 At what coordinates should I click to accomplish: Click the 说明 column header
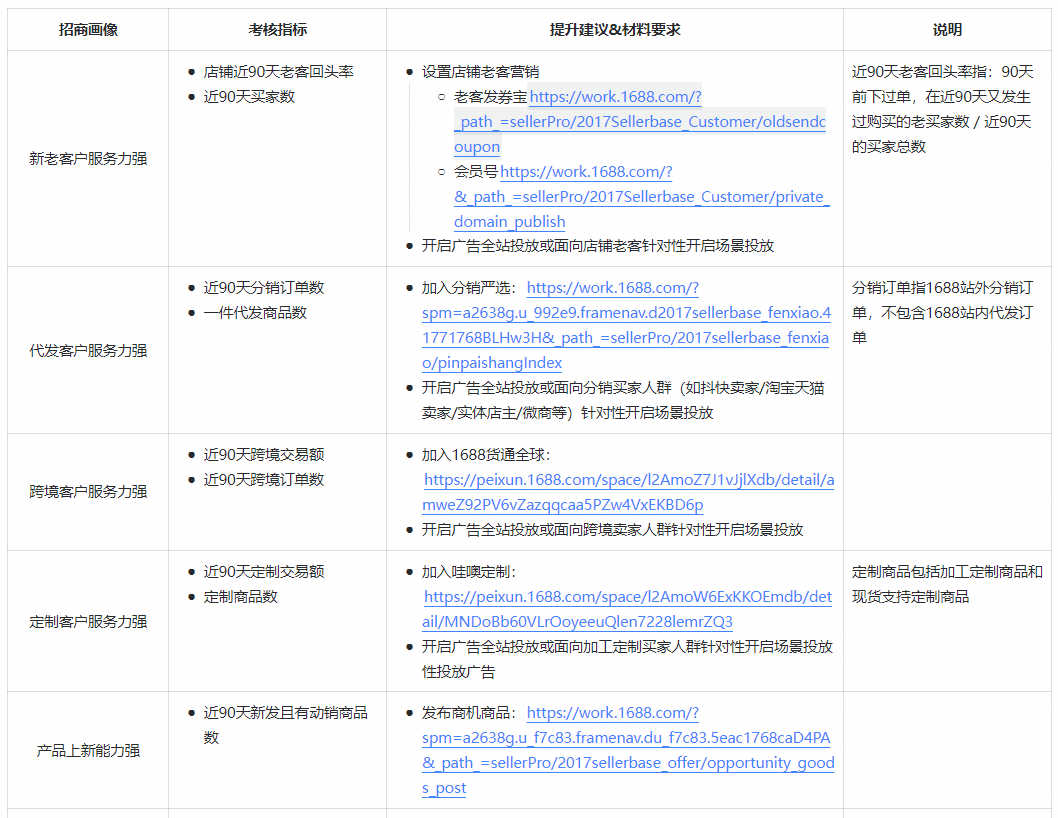946,30
